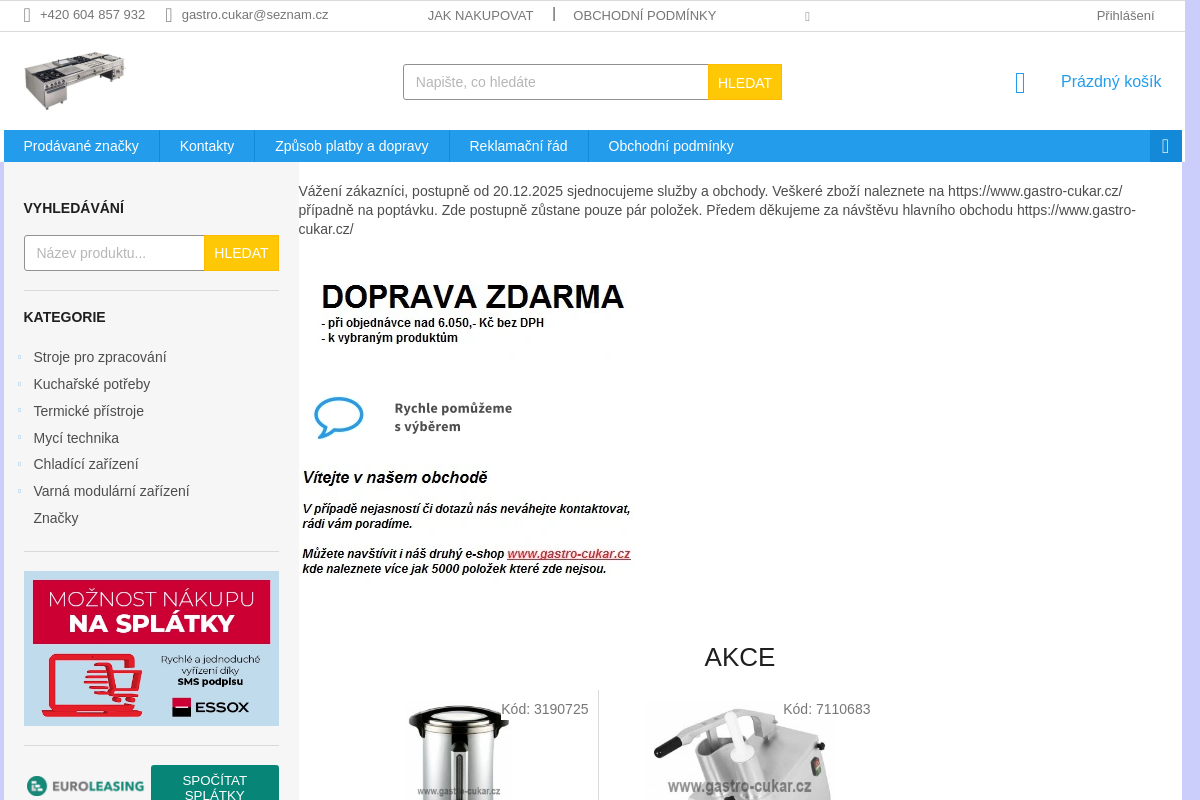This screenshot has width=1200, height=800.
Task: Click the "Napište, co hledáte" search field
Action: 555,81
